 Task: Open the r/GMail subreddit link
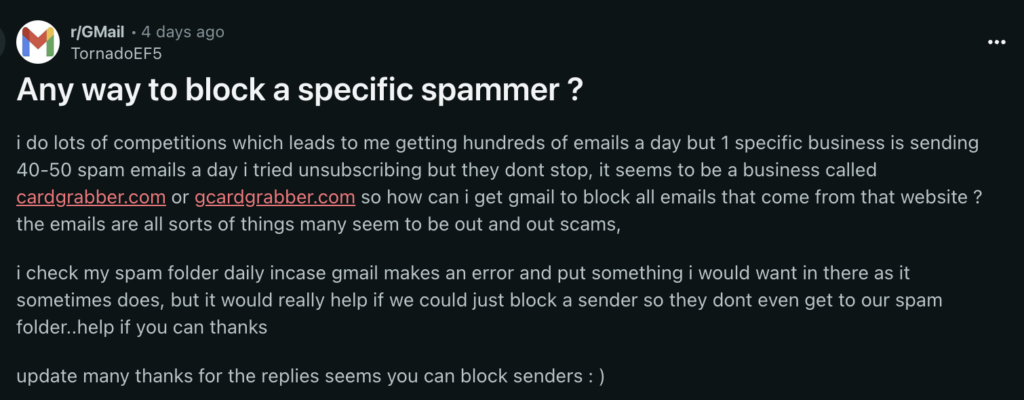coord(97,32)
